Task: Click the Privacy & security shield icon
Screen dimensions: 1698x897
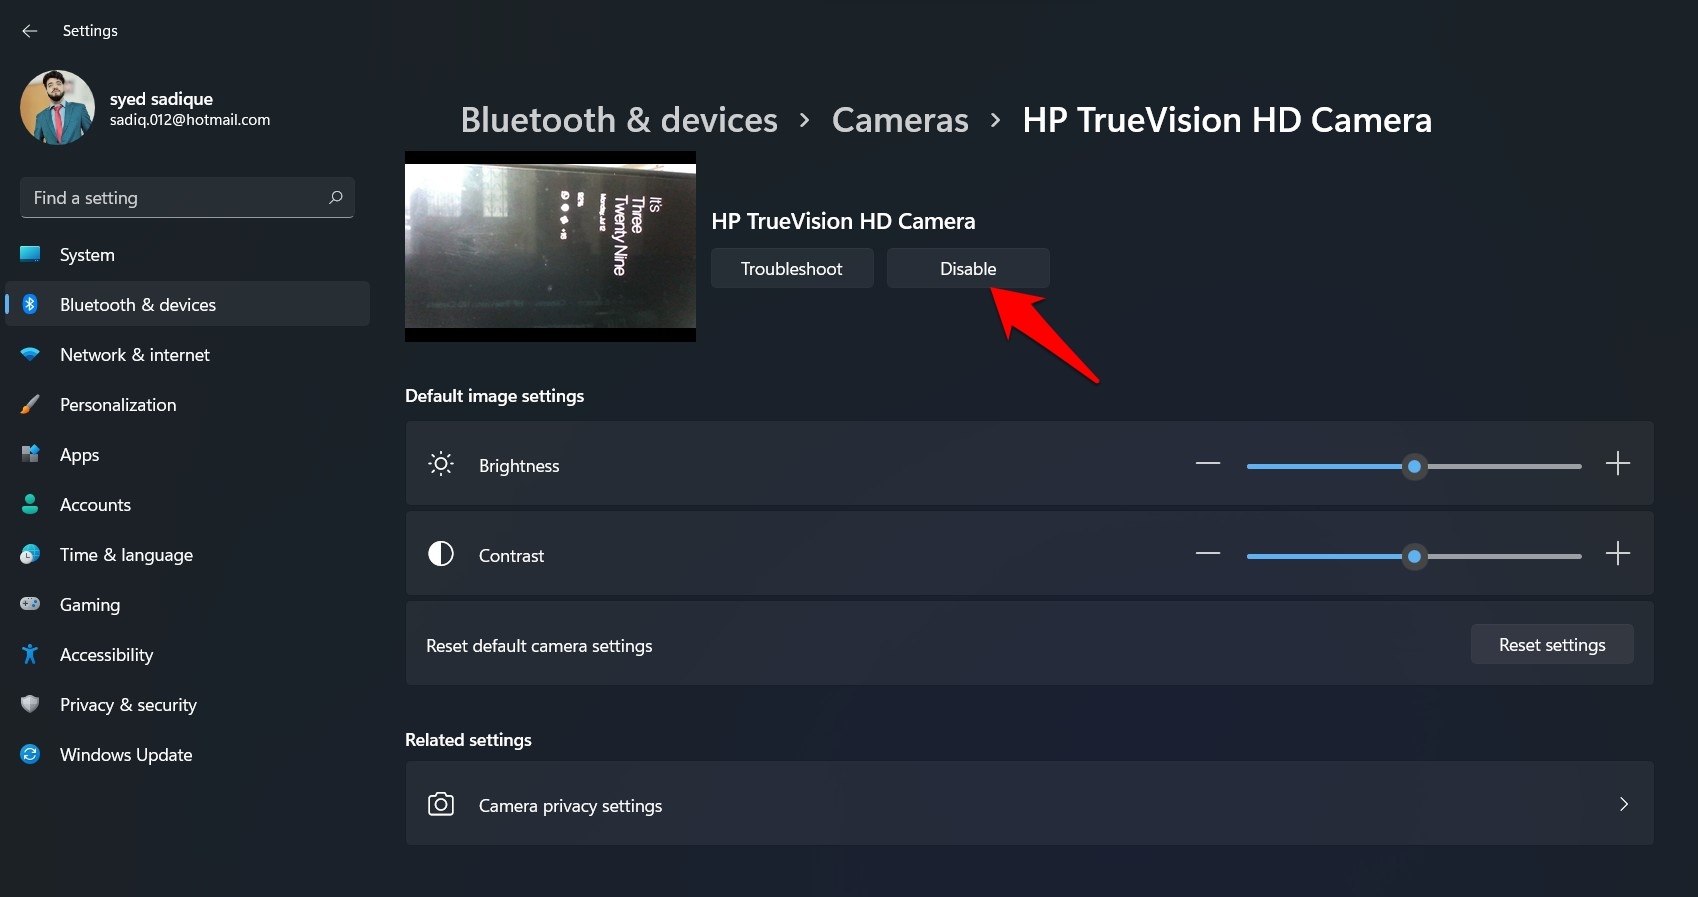Action: click(30, 704)
